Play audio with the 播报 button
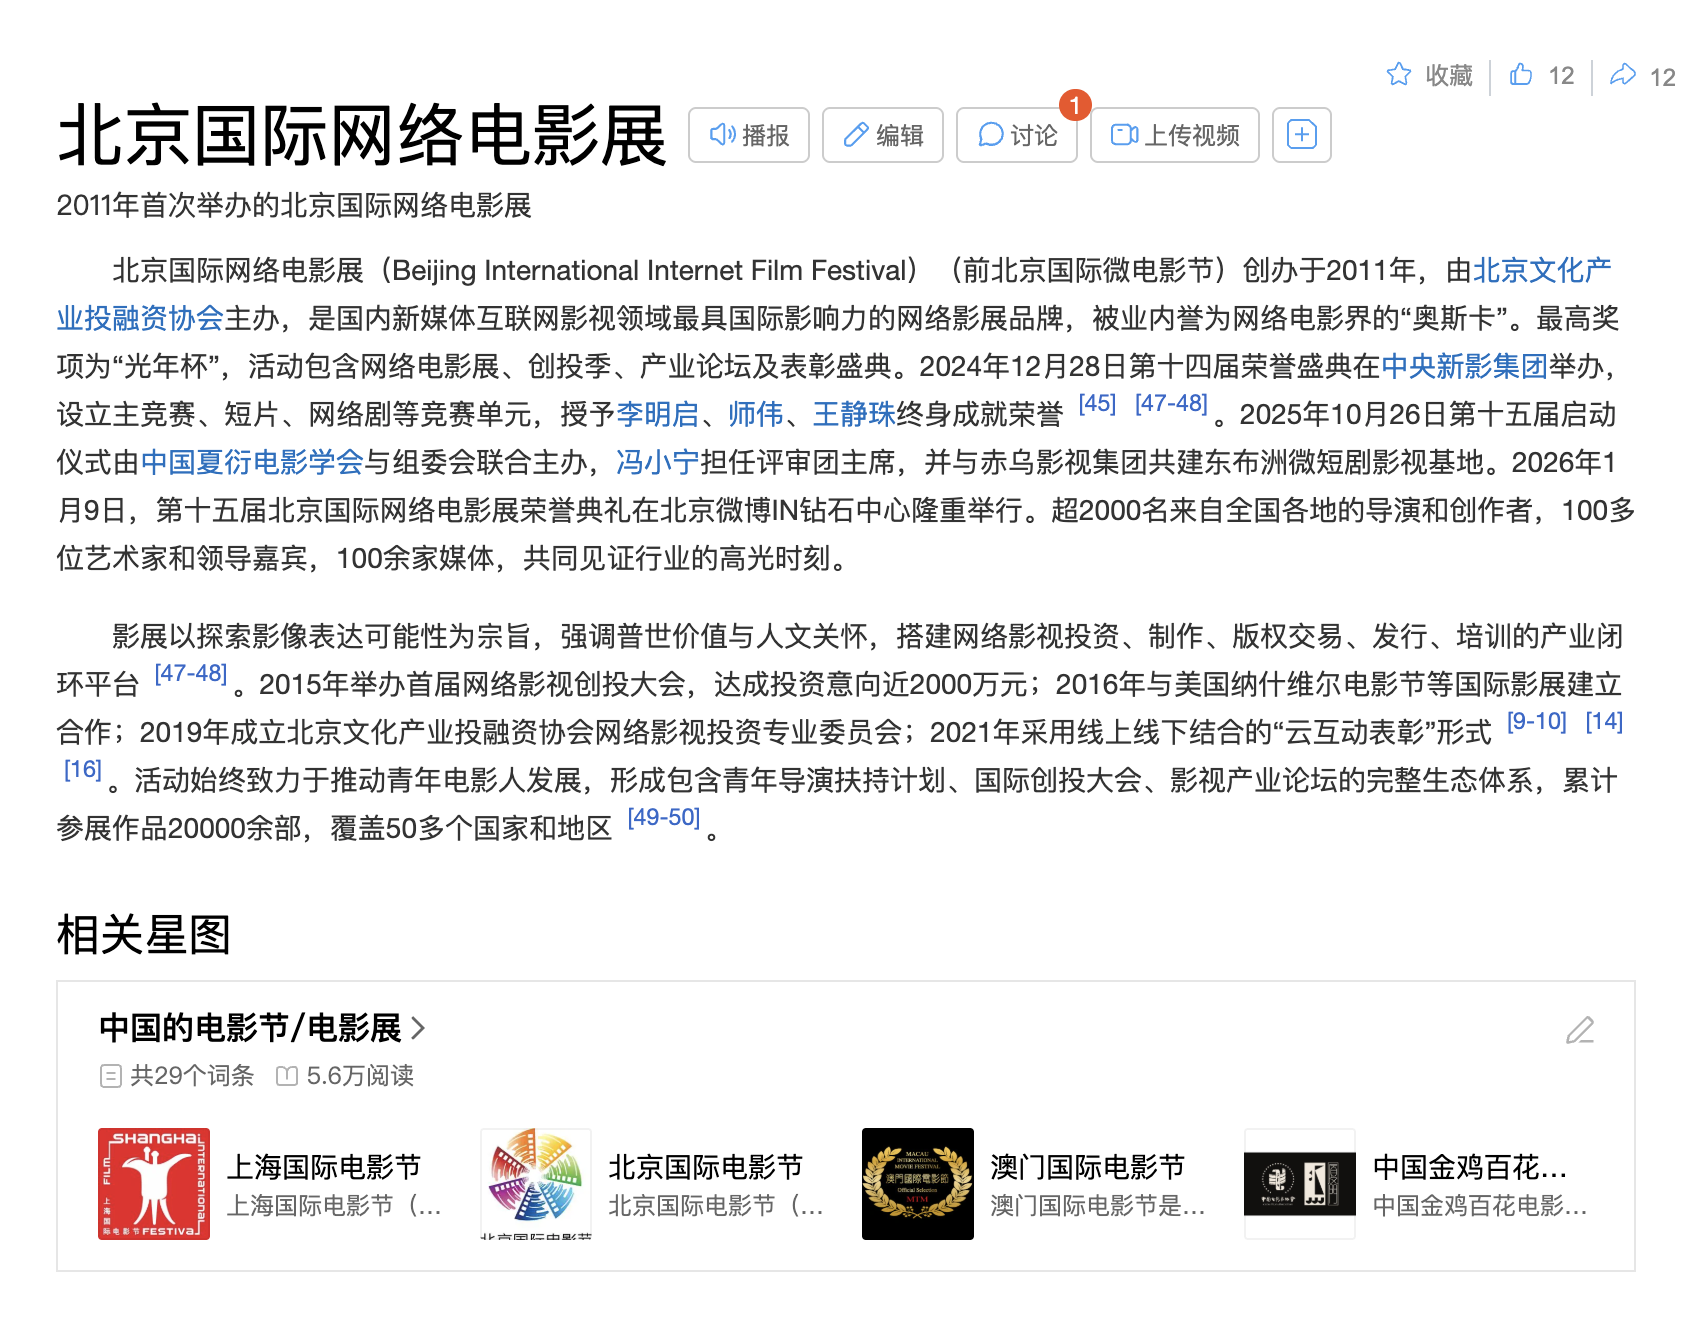Screen dimensions: 1688x1326 click(749, 135)
